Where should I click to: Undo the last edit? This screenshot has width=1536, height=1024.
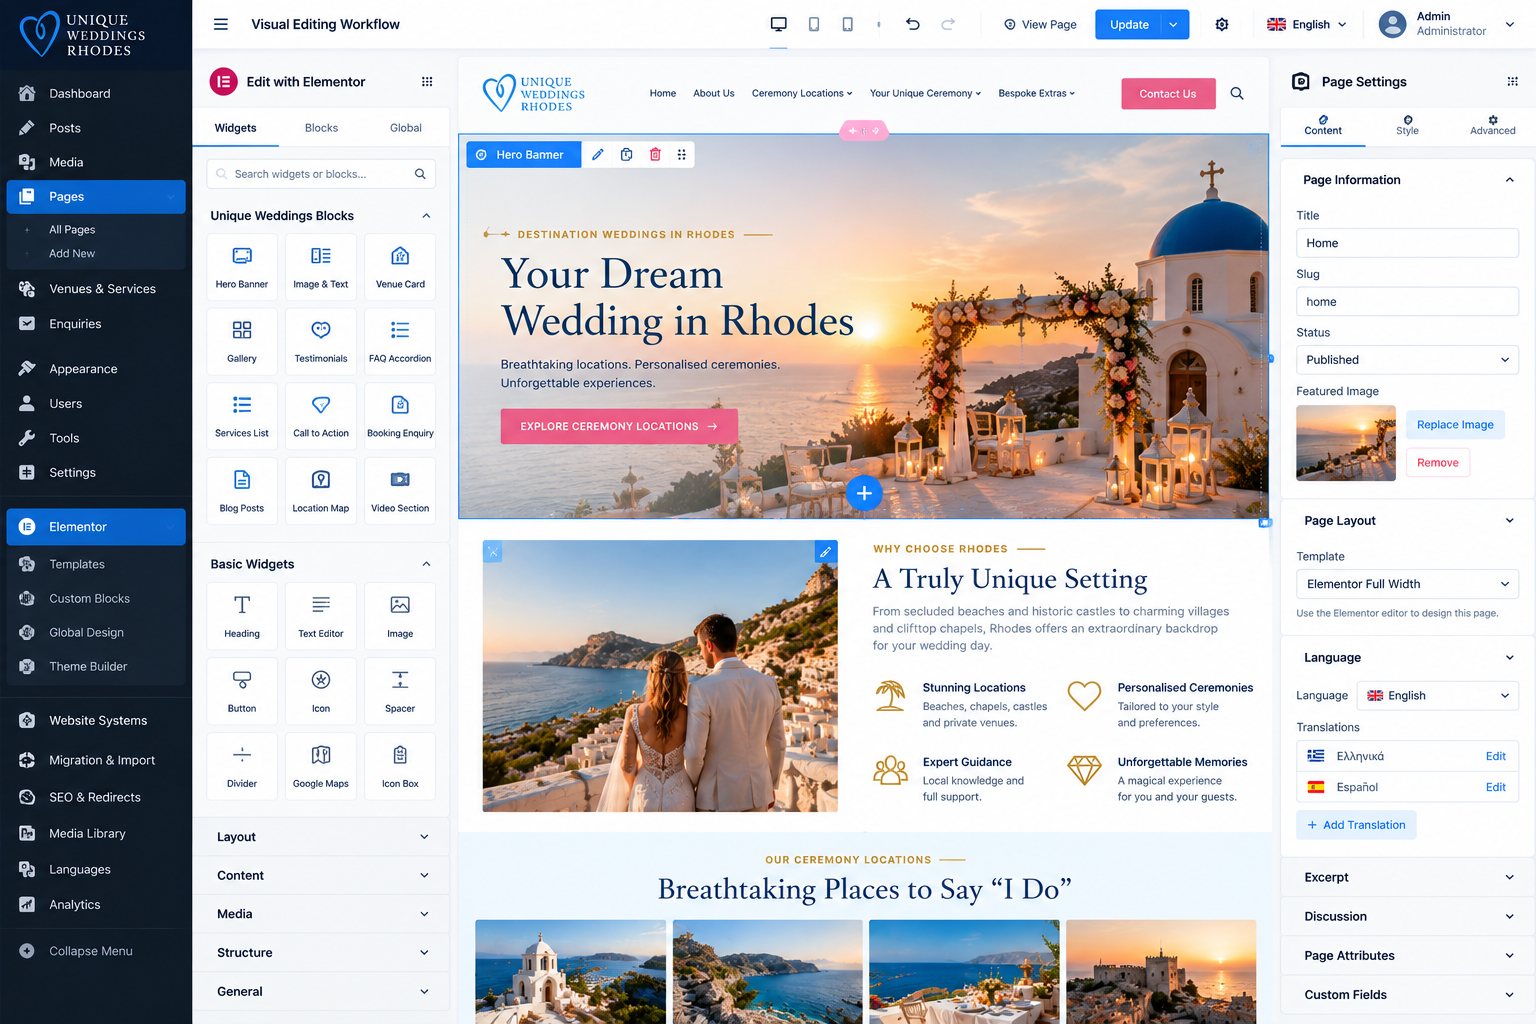(913, 24)
